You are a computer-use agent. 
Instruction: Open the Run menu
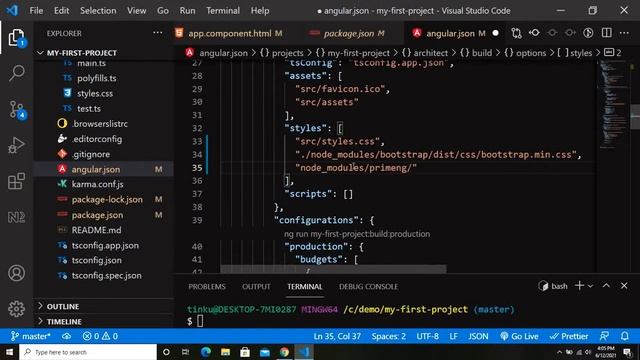pyautogui.click(x=187, y=11)
